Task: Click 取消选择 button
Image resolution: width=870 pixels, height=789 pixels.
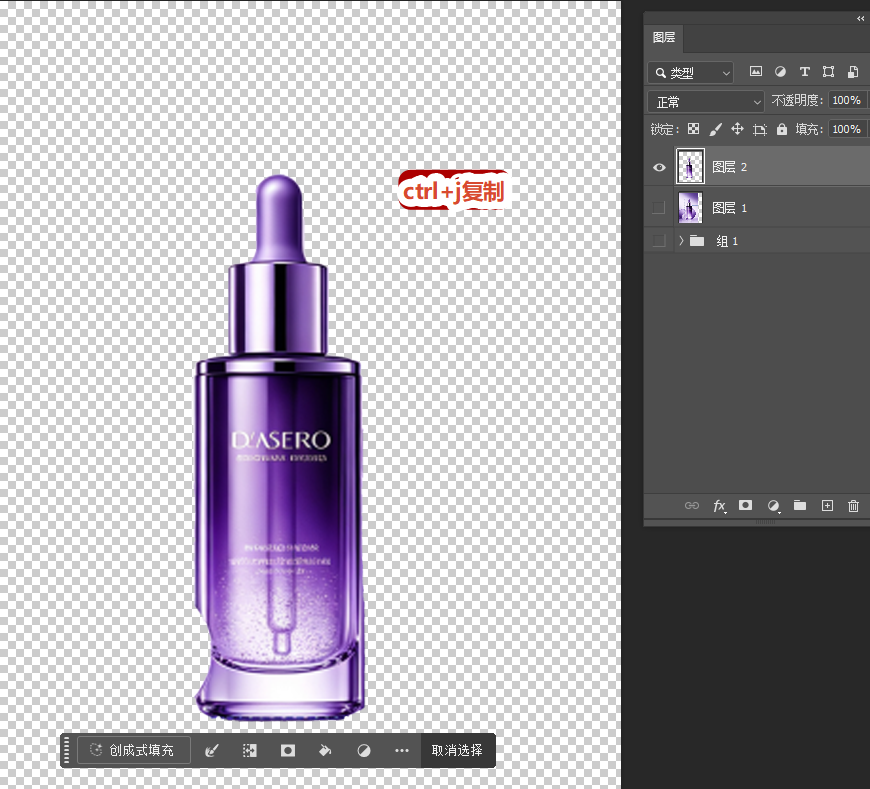Action: [457, 751]
